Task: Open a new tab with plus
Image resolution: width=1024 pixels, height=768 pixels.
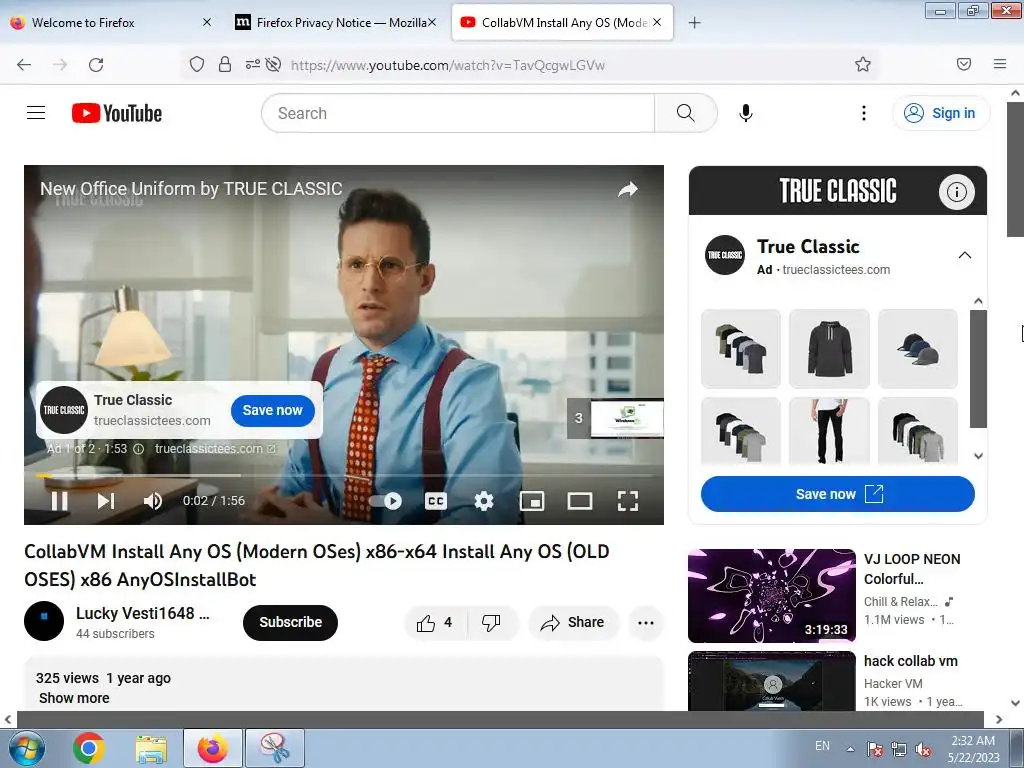Action: pos(695,23)
